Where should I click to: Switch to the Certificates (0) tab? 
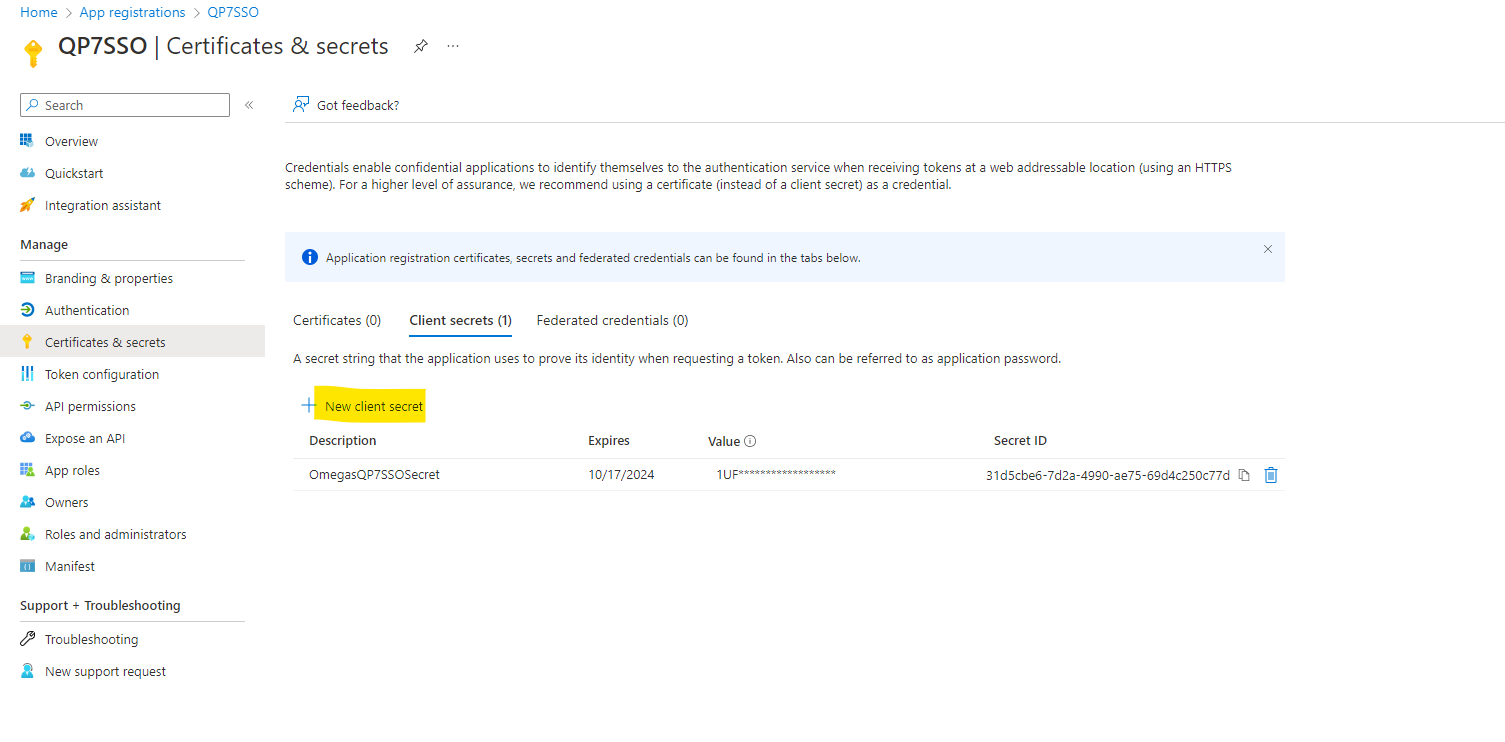pos(337,320)
